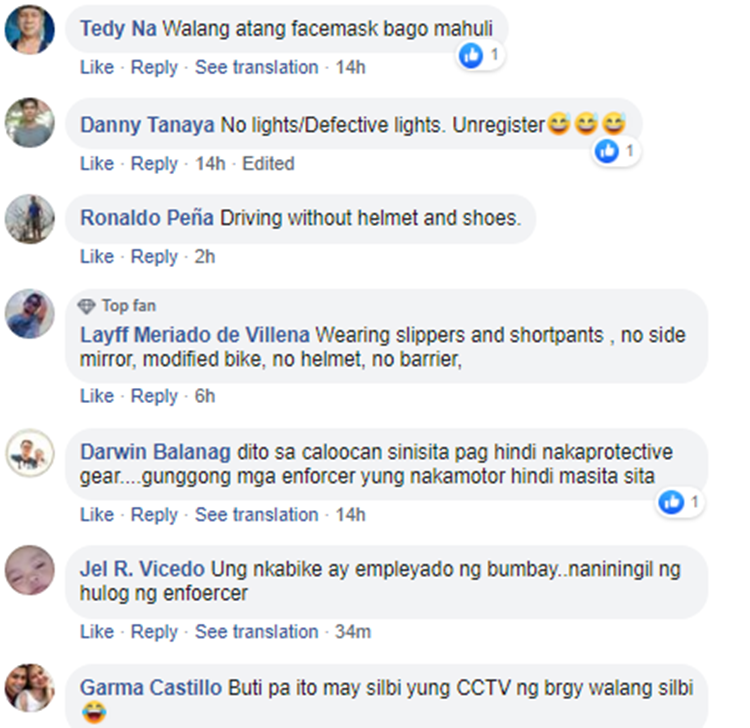This screenshot has height=728, width=750.
Task: Open Layff Meriado de Villena's profile name
Action: click(195, 335)
